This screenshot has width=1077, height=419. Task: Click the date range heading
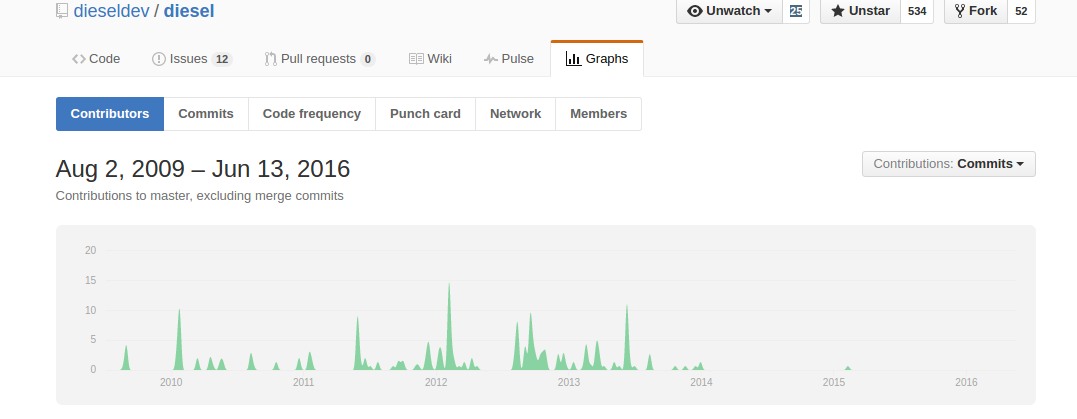point(203,168)
